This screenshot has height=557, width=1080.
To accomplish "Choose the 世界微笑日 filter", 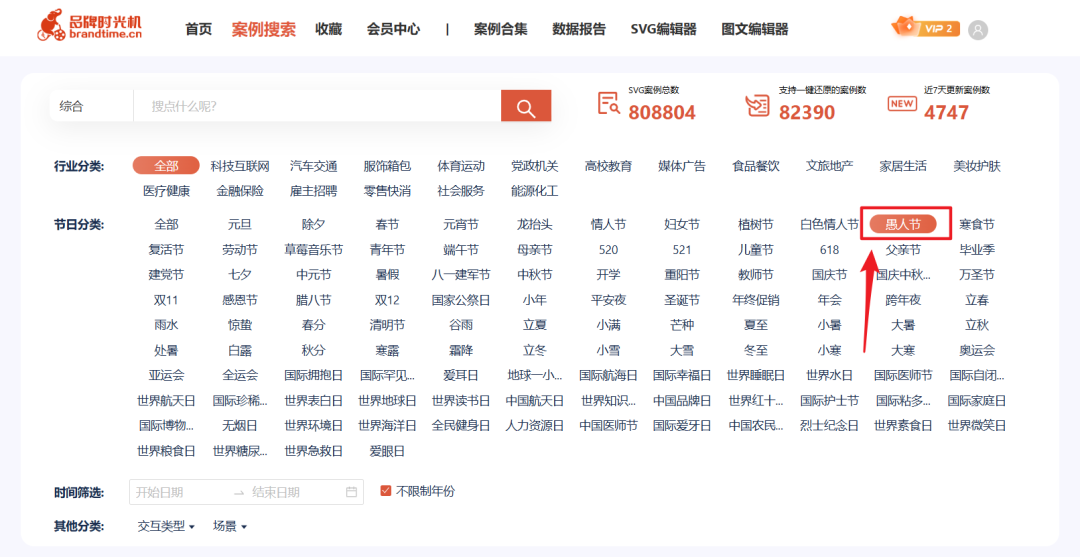I will pyautogui.click(x=977, y=425).
